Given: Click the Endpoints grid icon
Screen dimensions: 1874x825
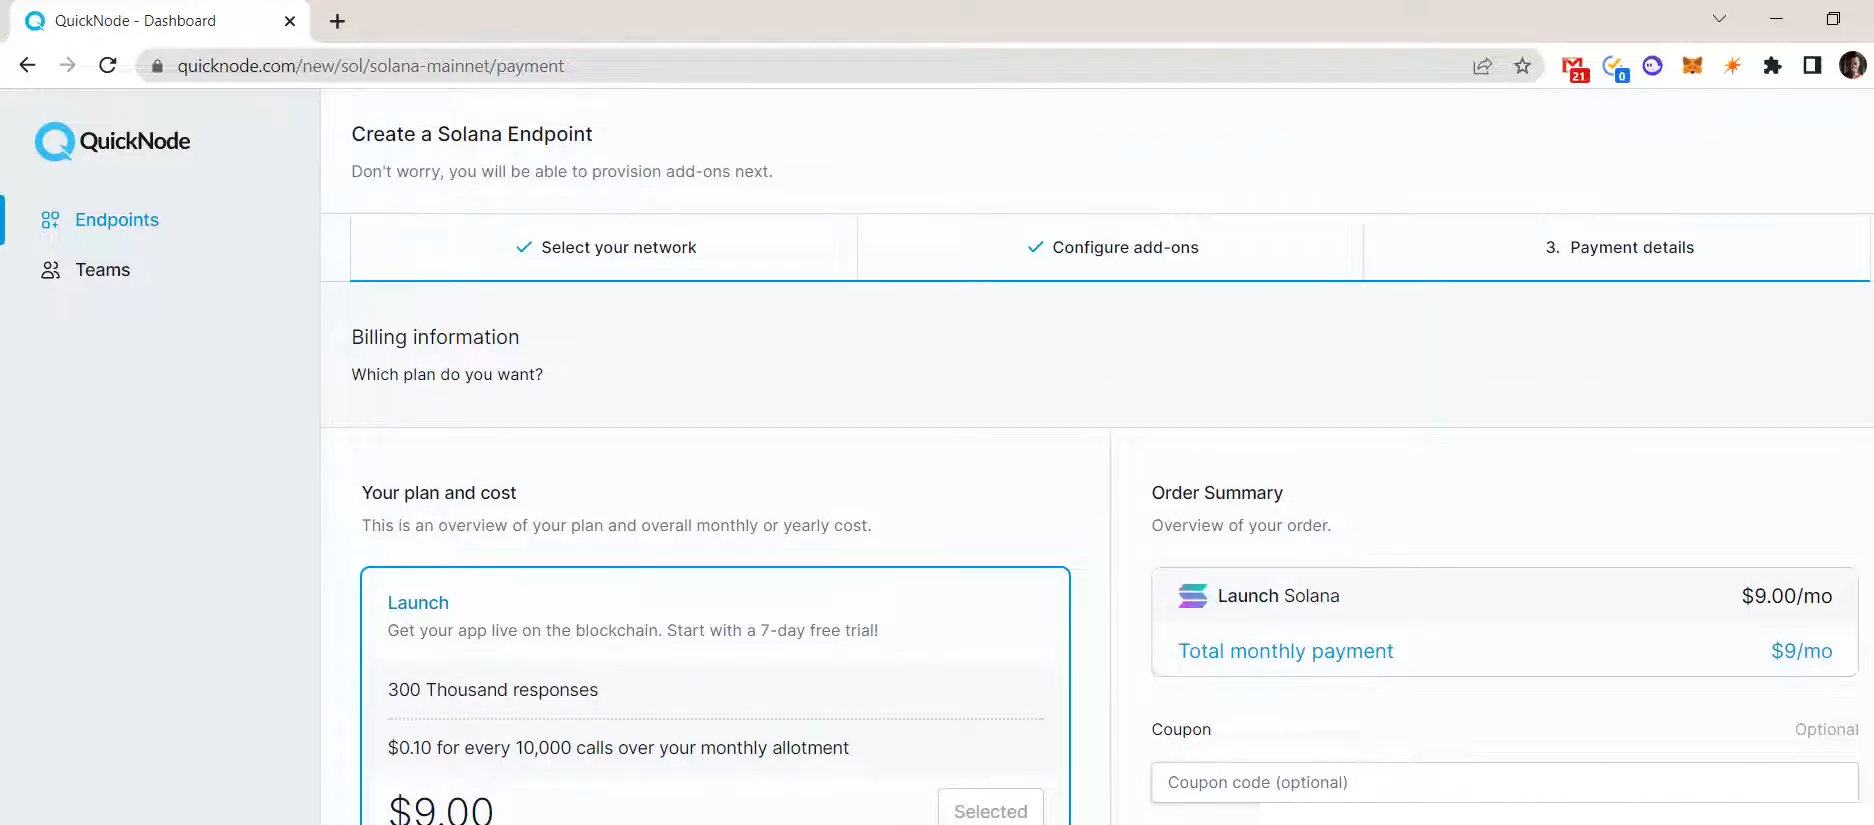Looking at the screenshot, I should pyautogui.click(x=50, y=220).
